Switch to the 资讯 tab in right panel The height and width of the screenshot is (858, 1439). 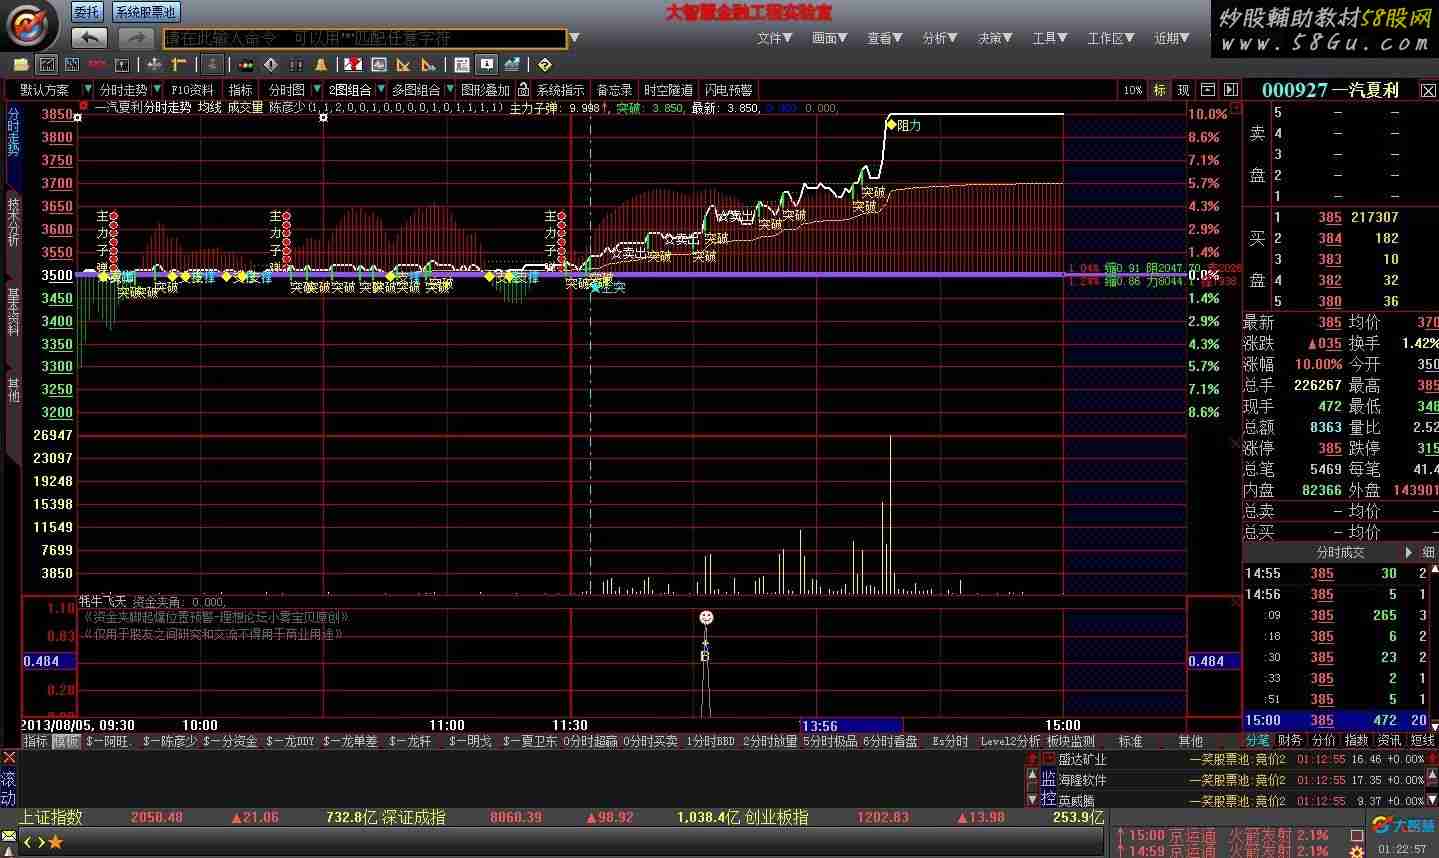(x=1389, y=741)
